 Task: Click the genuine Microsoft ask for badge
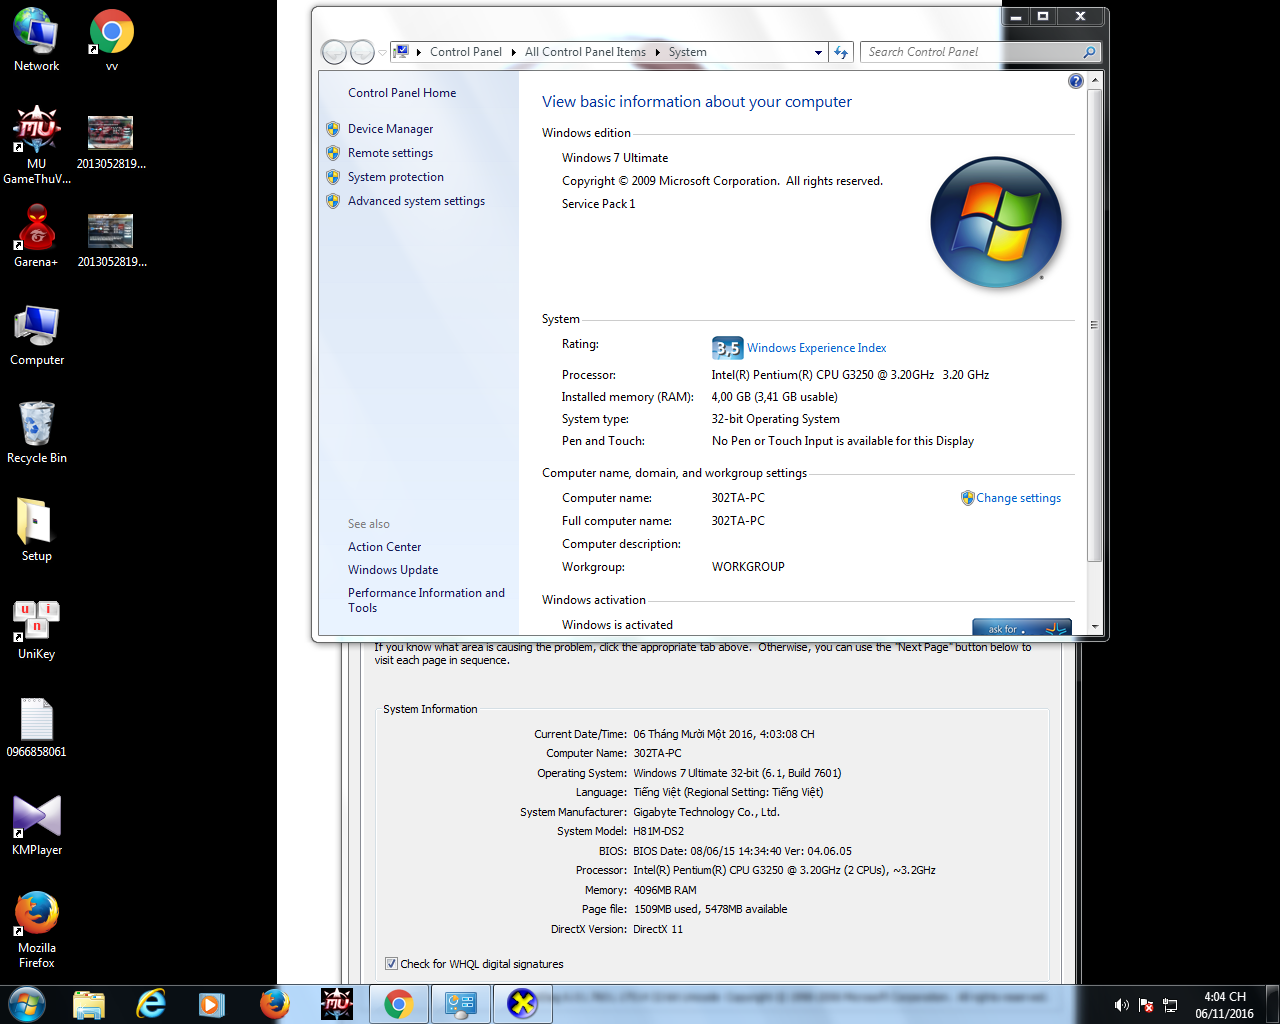coord(1022,627)
